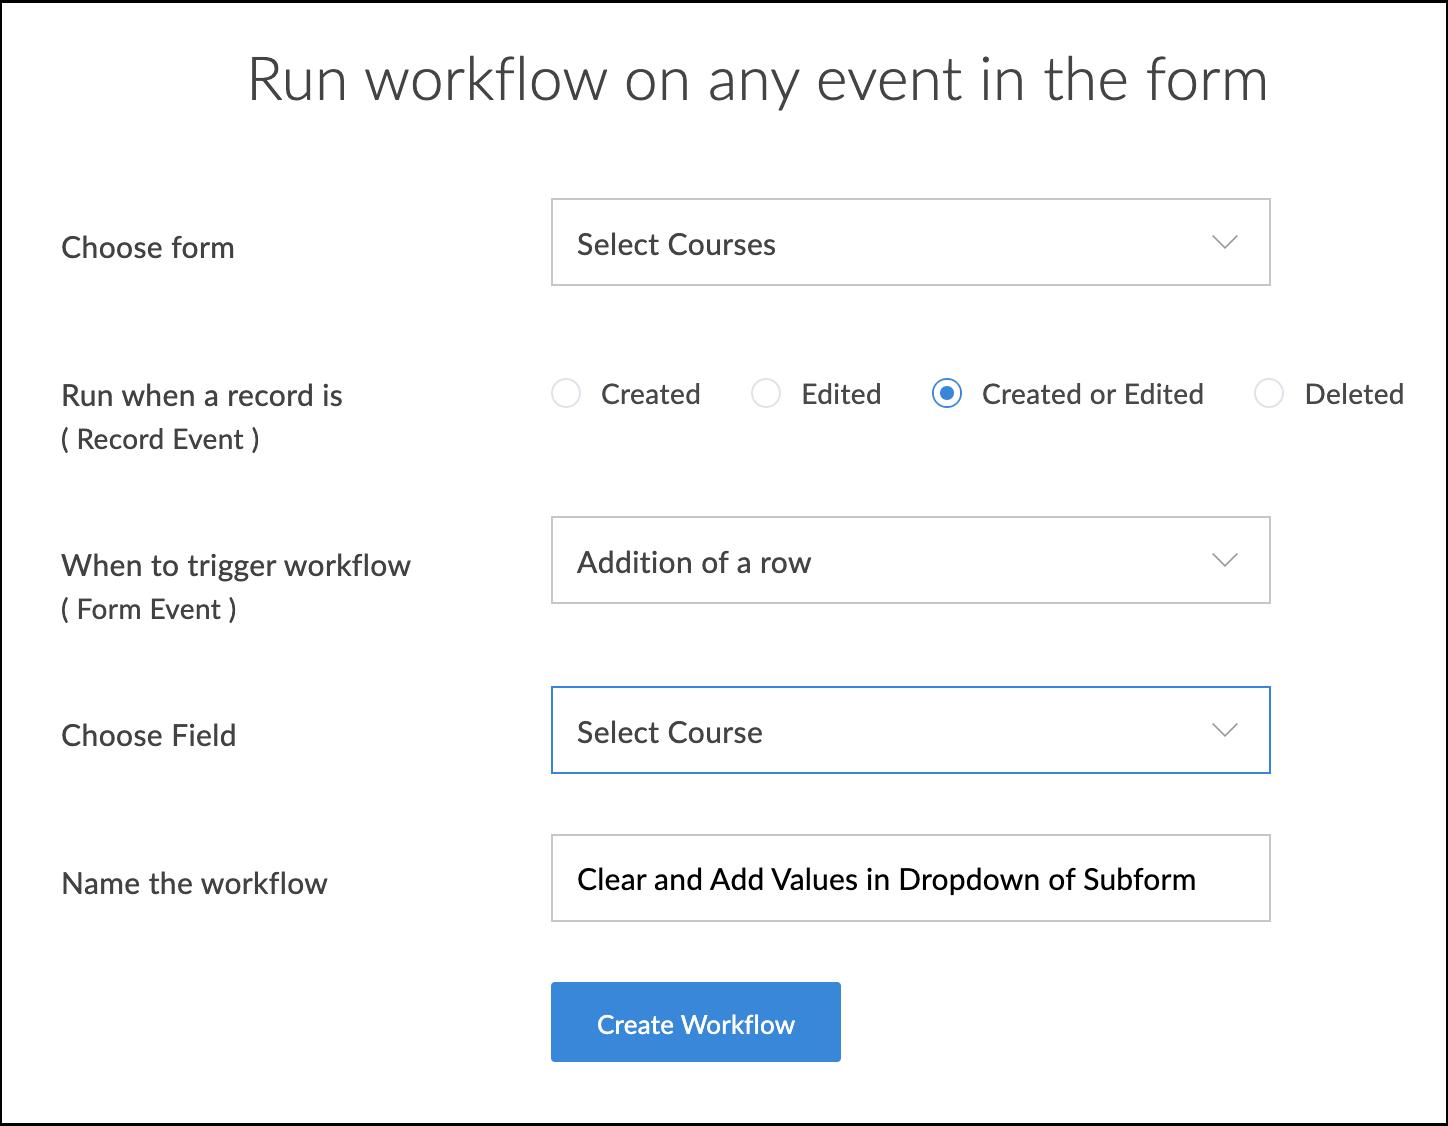Click the chevron arrow in the Choose Field dropdown
This screenshot has height=1126, width=1448.
(1224, 730)
